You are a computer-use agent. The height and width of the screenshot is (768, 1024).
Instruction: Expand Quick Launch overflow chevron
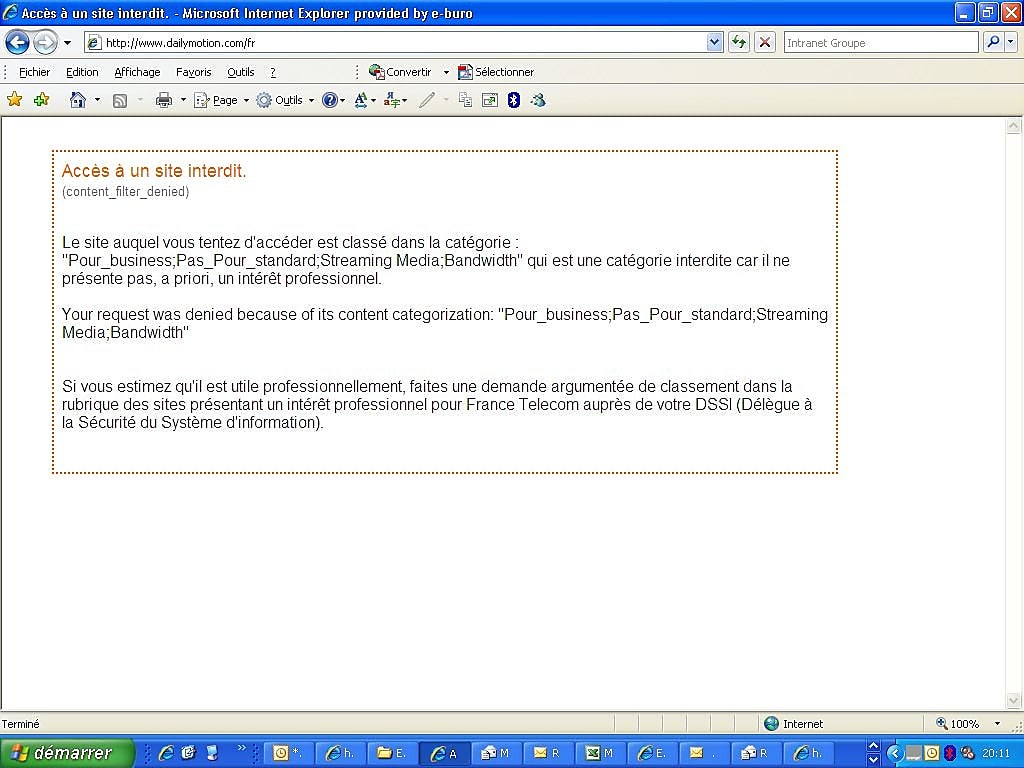coord(242,748)
